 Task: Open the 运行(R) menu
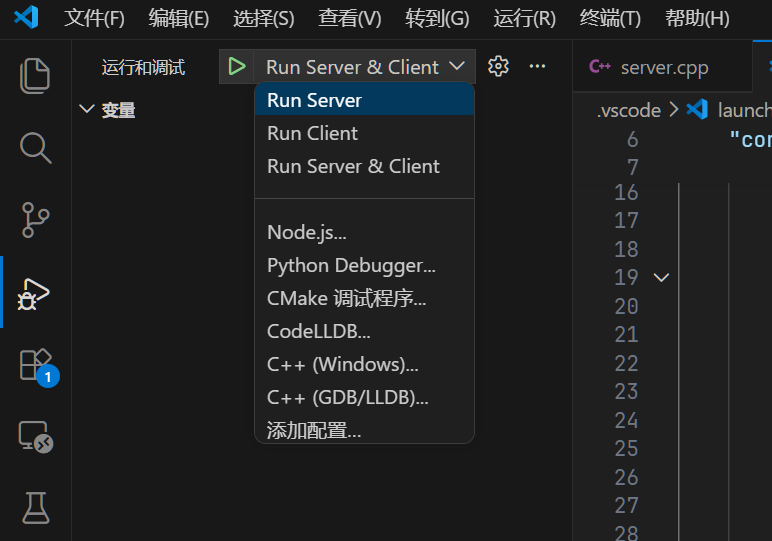[524, 18]
